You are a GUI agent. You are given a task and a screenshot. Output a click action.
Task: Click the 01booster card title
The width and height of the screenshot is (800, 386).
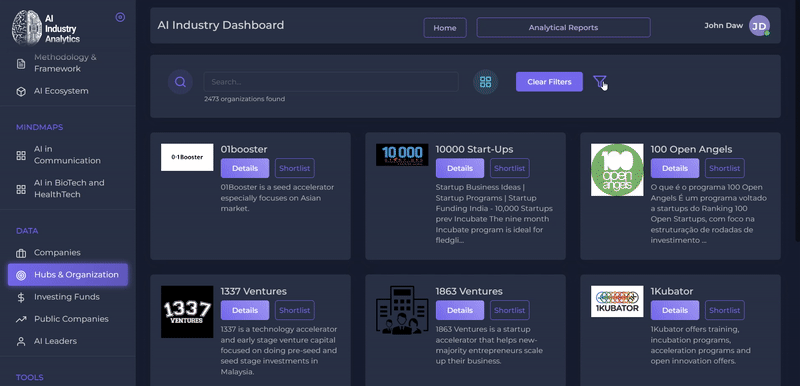pyautogui.click(x=244, y=149)
